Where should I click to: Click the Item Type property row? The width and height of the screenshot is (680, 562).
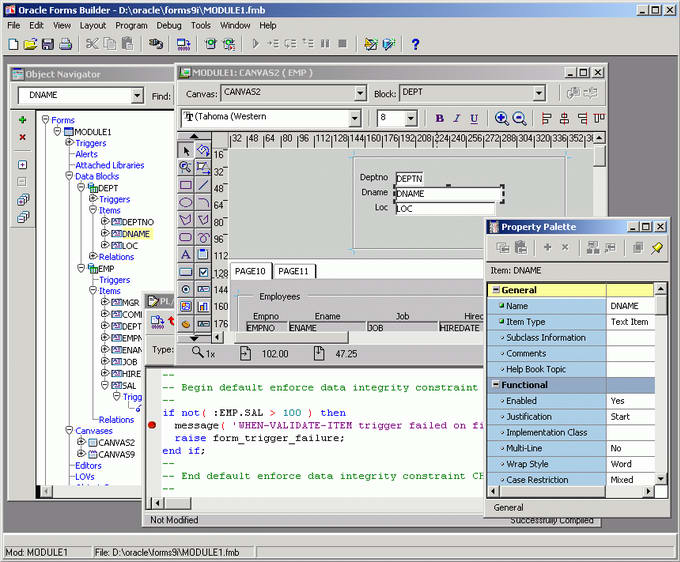(571, 322)
